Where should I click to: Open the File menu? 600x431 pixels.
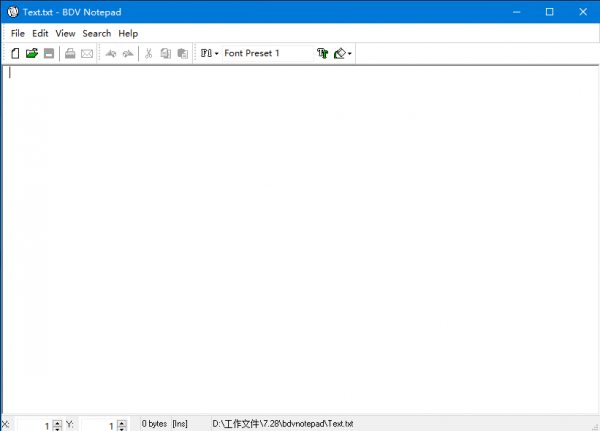point(18,33)
